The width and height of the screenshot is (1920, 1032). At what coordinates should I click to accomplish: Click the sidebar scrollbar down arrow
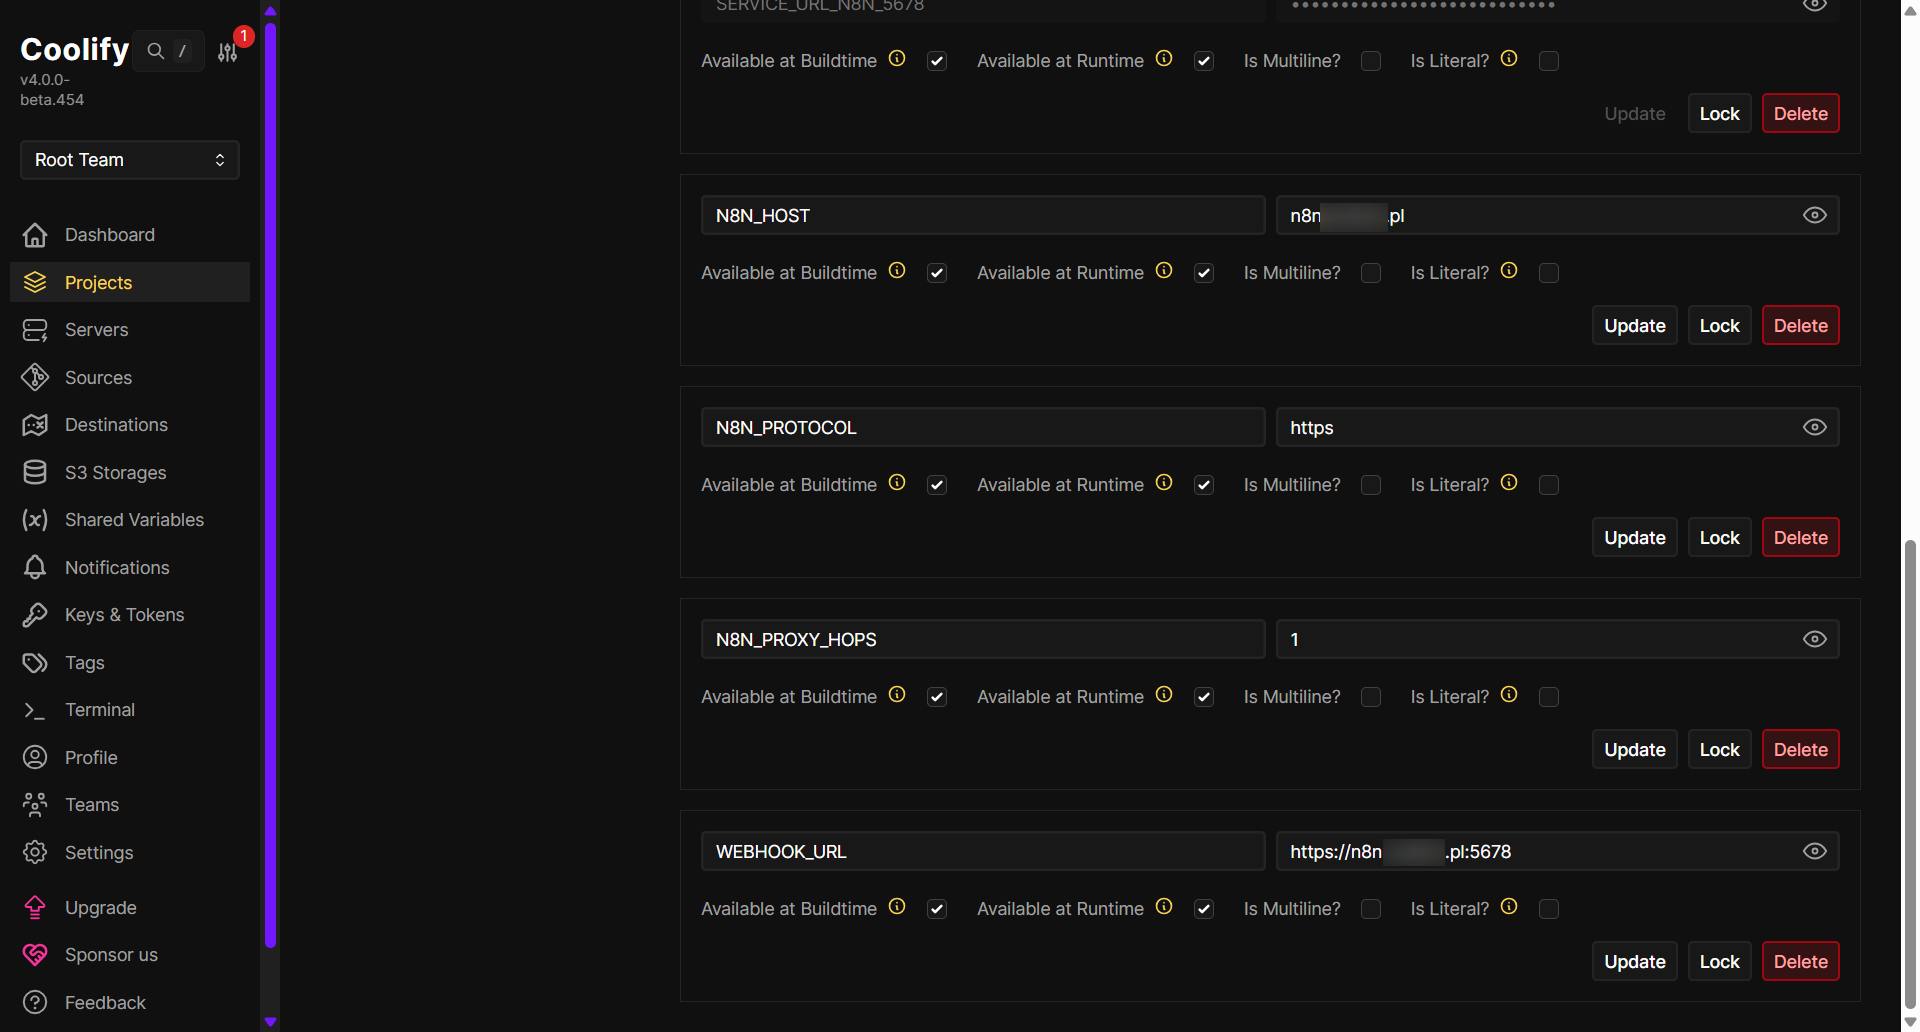point(270,1022)
